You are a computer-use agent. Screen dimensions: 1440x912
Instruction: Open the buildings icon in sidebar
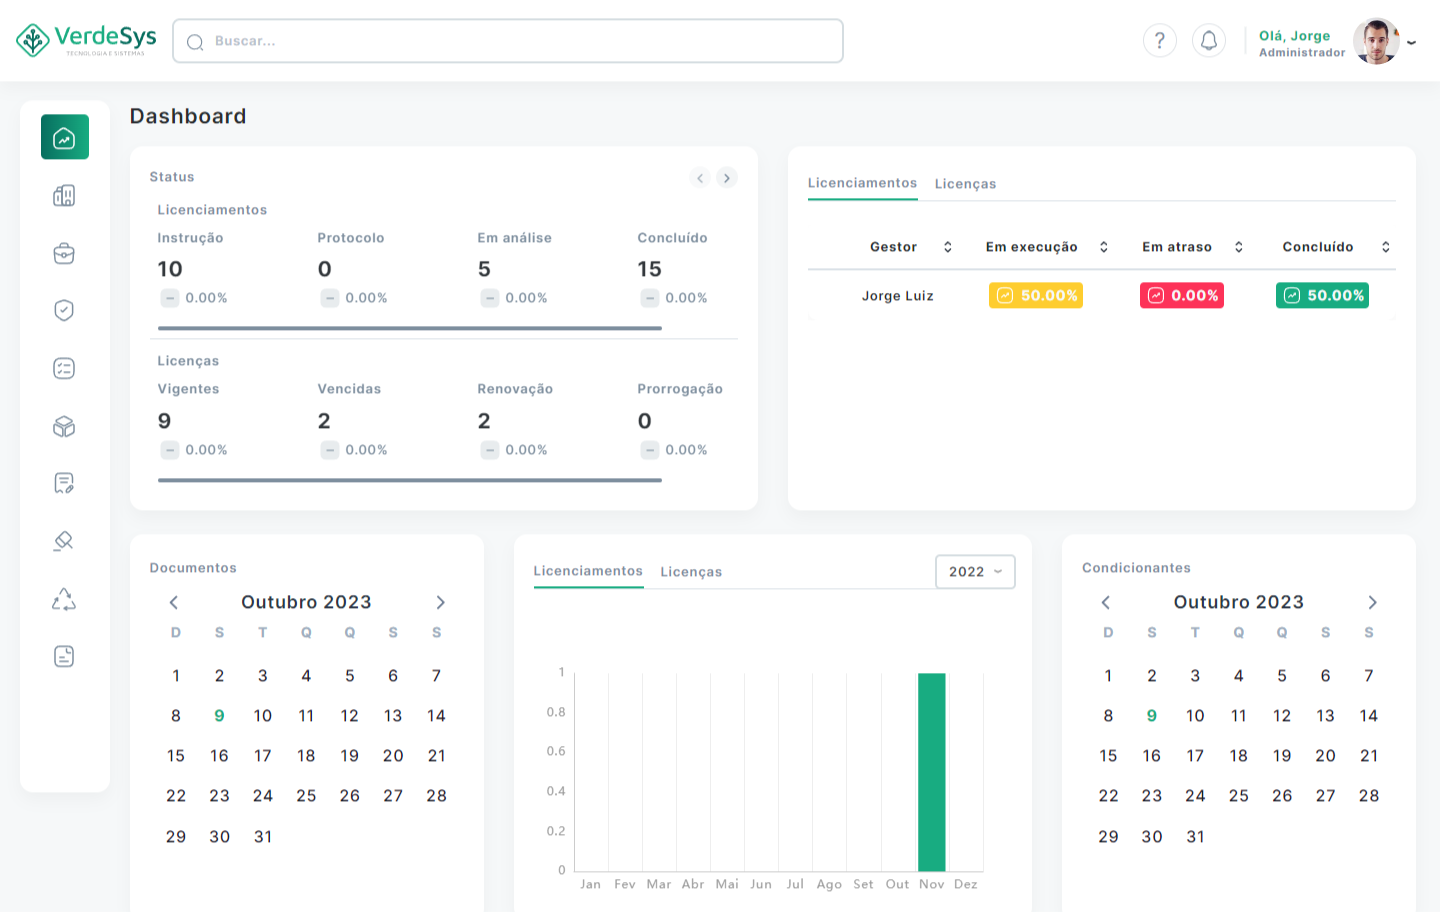coord(64,195)
